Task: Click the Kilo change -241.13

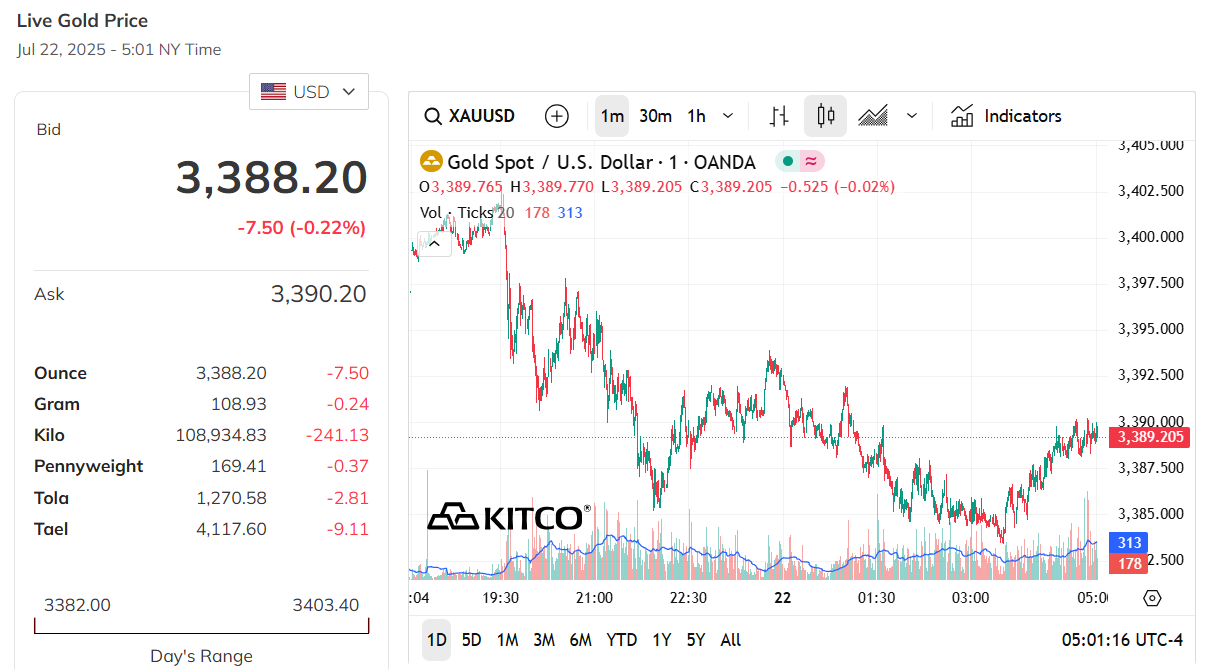Action: 337,435
